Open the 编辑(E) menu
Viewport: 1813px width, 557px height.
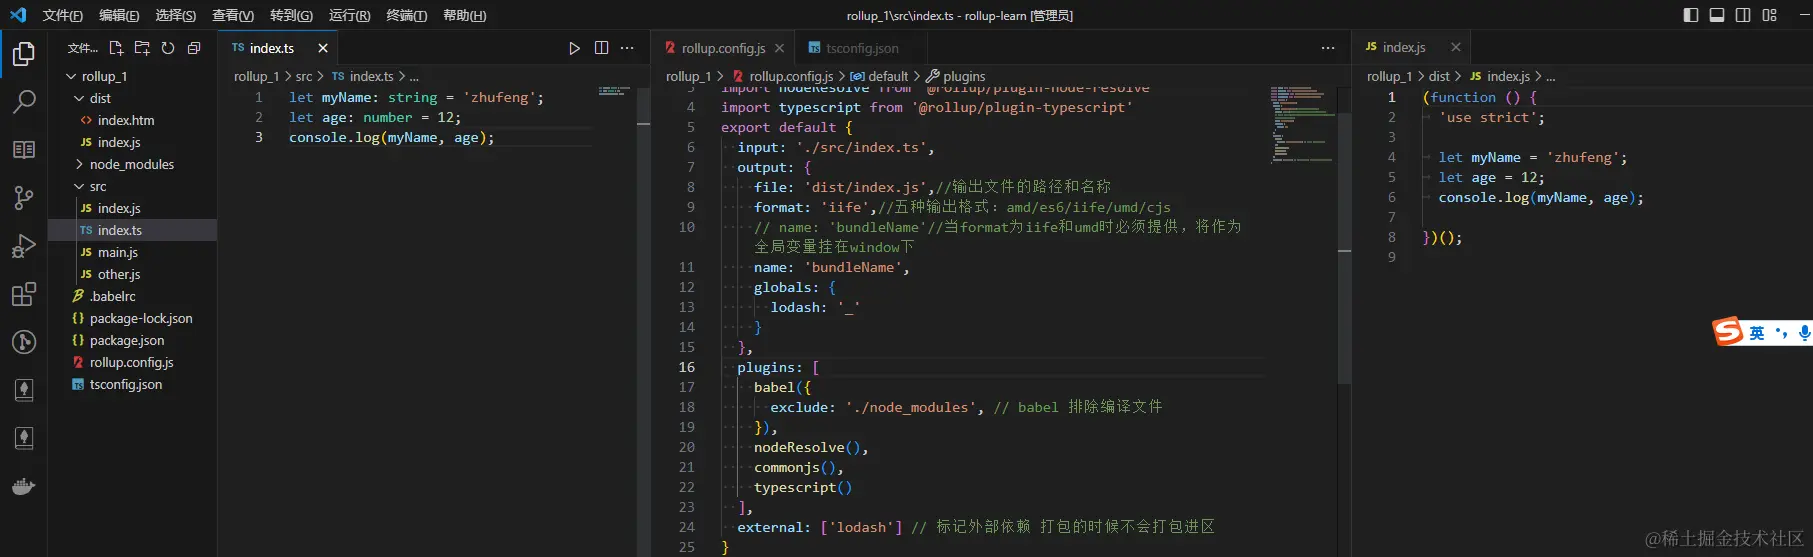point(119,15)
